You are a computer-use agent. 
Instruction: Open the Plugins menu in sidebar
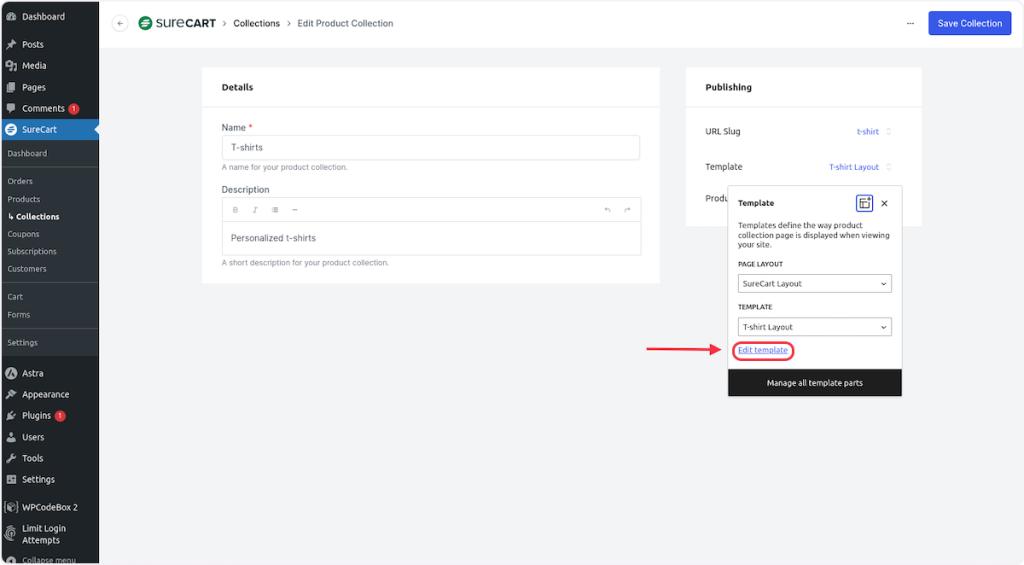[x=36, y=415]
